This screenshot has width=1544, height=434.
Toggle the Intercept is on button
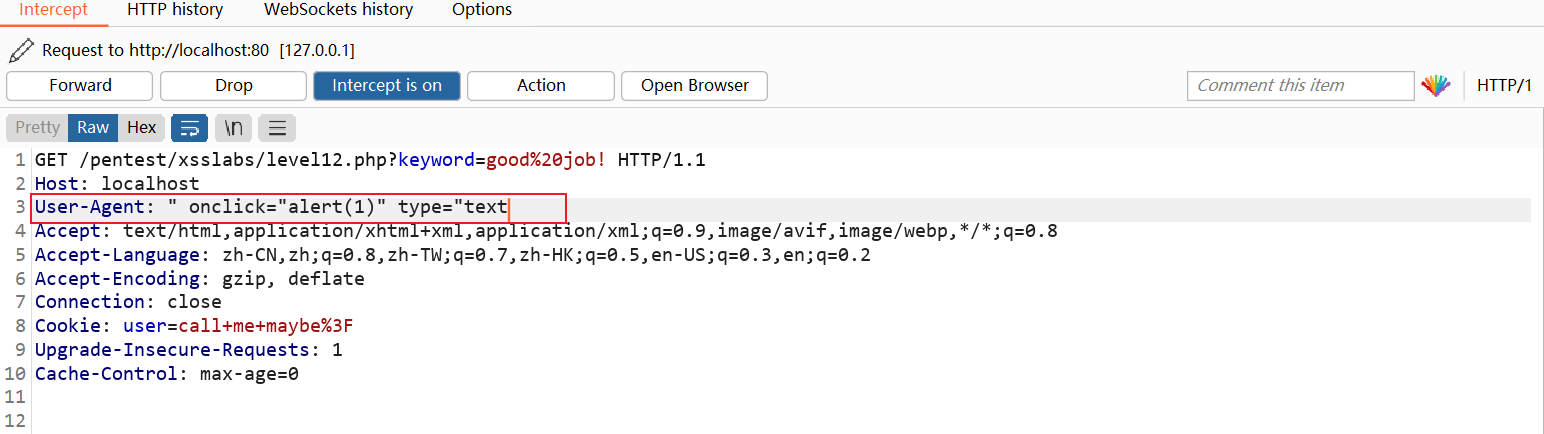[387, 86]
